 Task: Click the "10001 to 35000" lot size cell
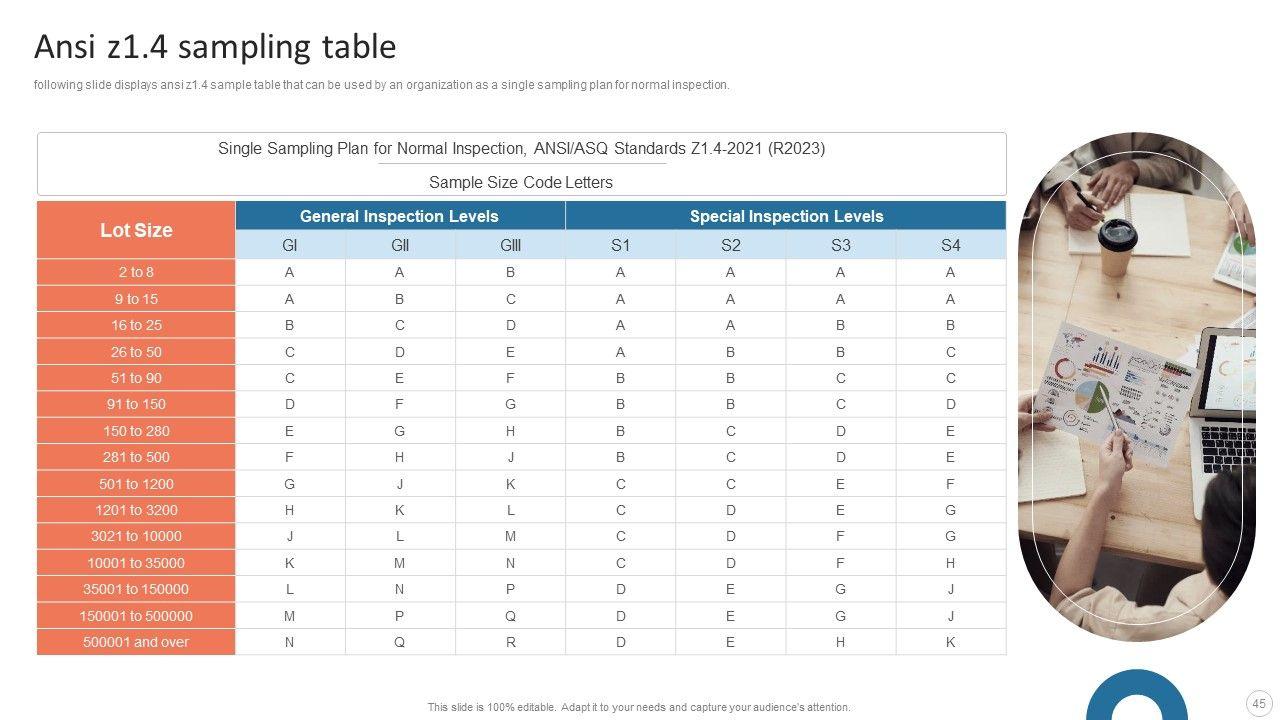coord(136,563)
